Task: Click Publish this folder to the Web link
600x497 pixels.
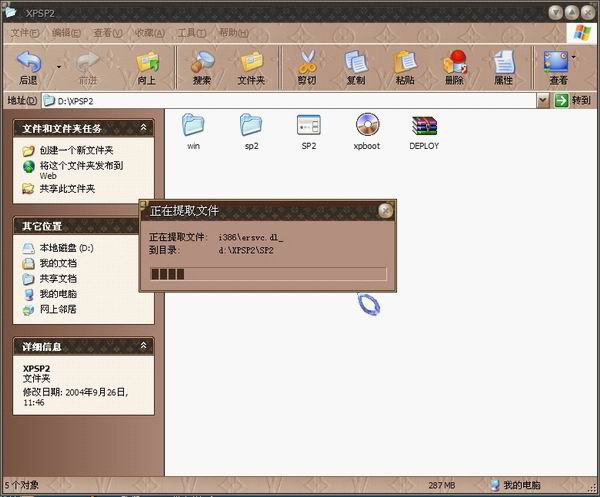Action: point(82,170)
